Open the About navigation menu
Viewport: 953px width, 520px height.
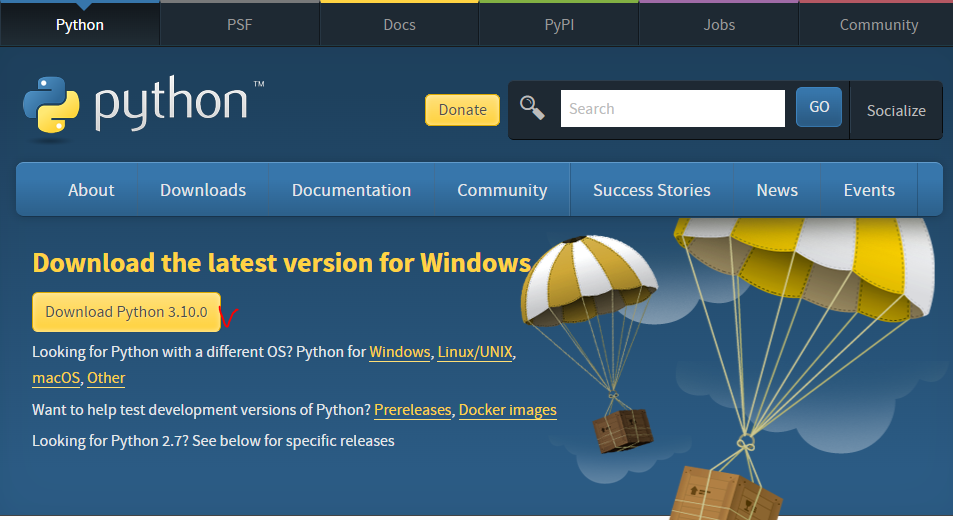(91, 190)
